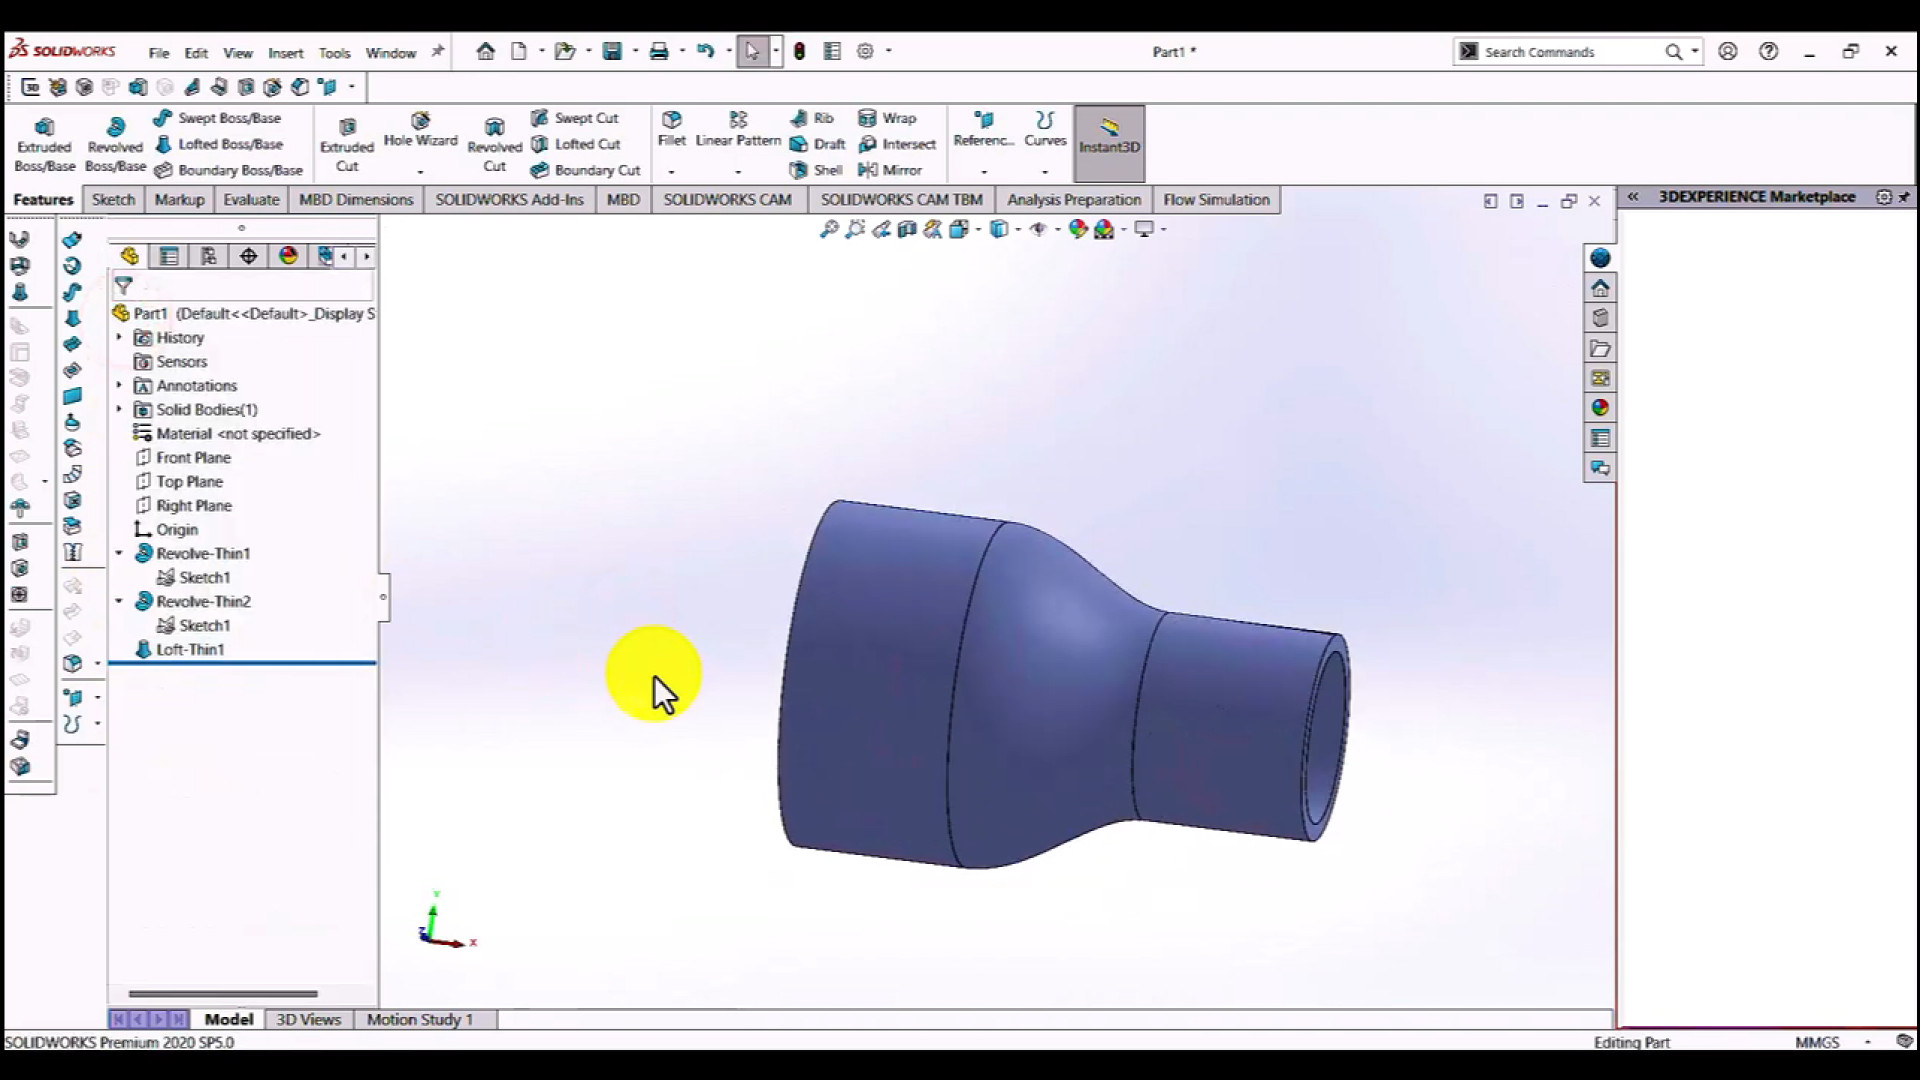Open the PropertyManager tab icon

169,257
